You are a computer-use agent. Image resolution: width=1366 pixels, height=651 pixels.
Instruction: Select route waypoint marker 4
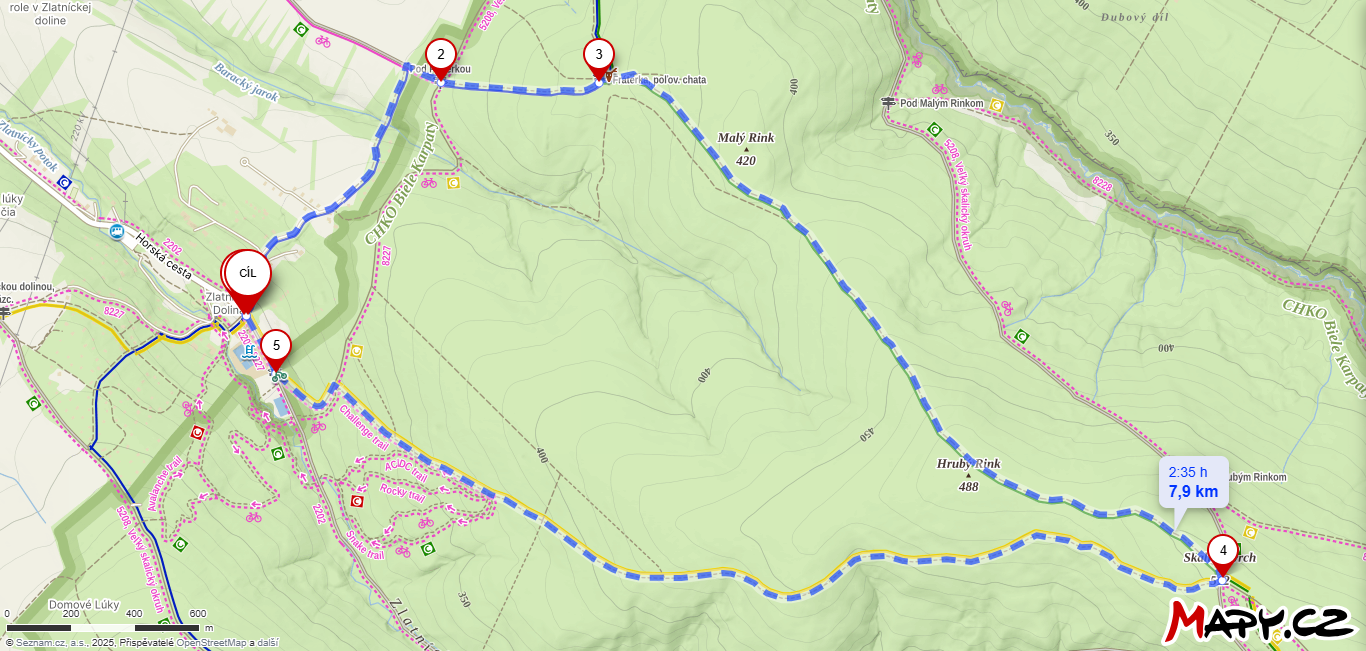point(1222,551)
